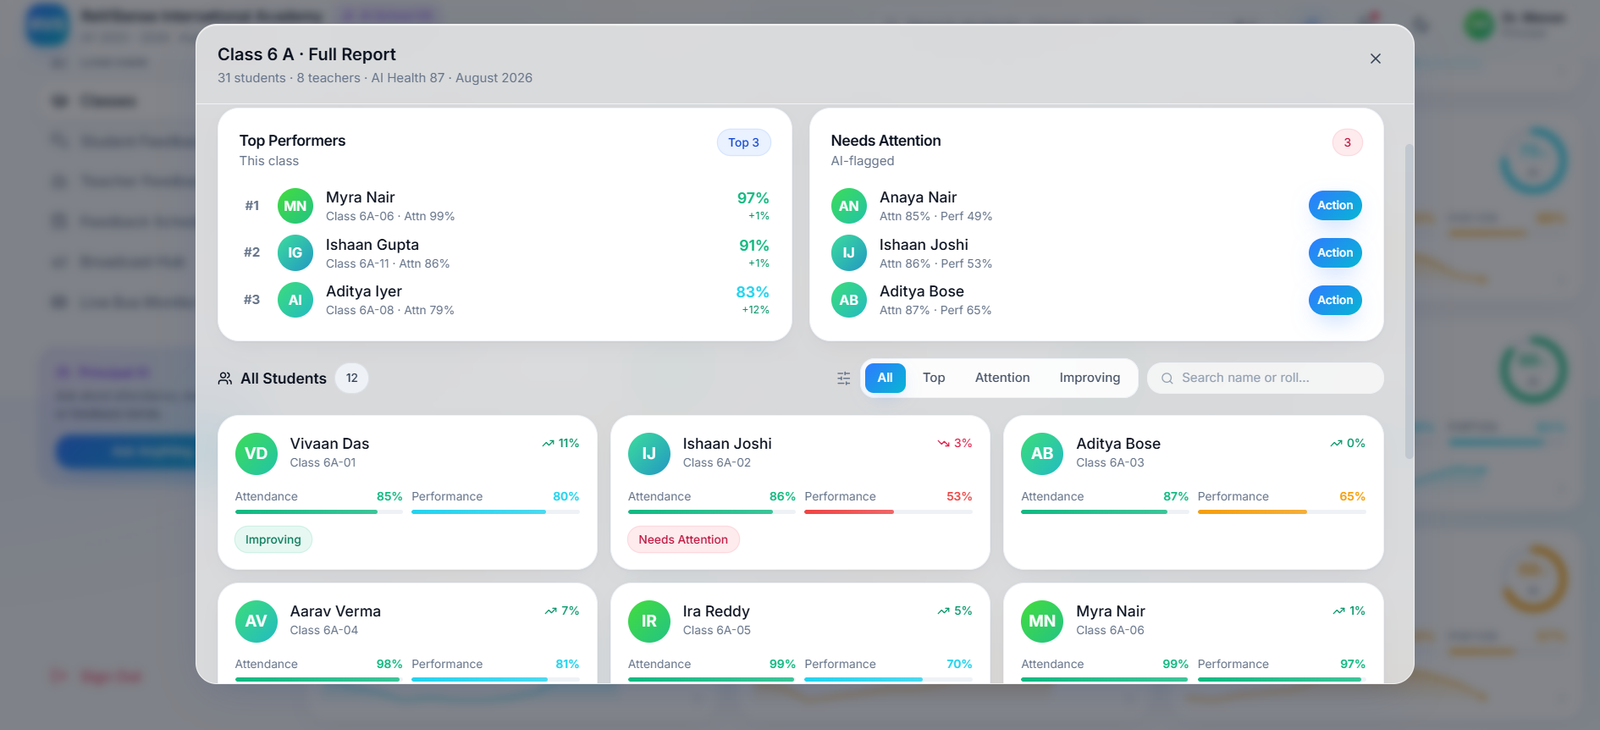Click Vivaan Das's attendance progress bar
The width and height of the screenshot is (1600, 730).
(318, 512)
